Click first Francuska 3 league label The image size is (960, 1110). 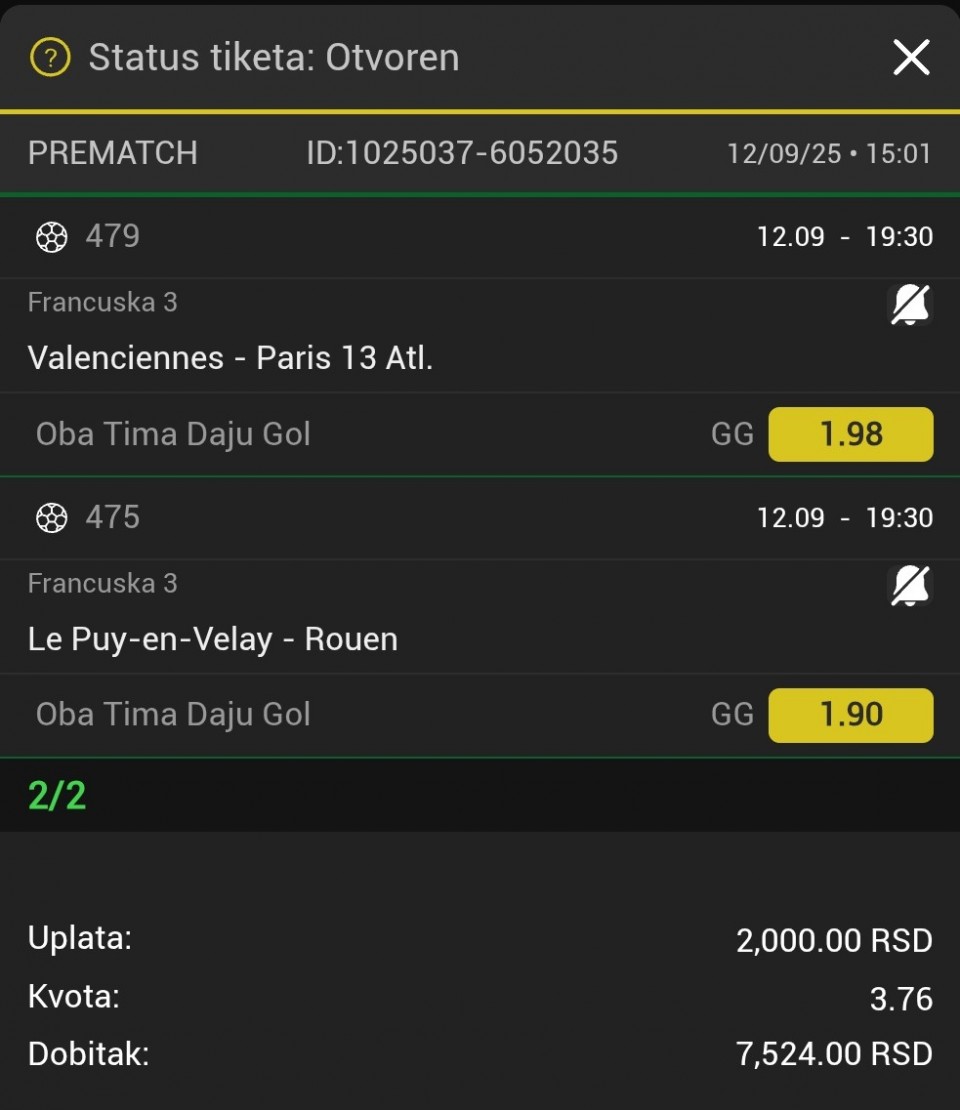pos(103,302)
